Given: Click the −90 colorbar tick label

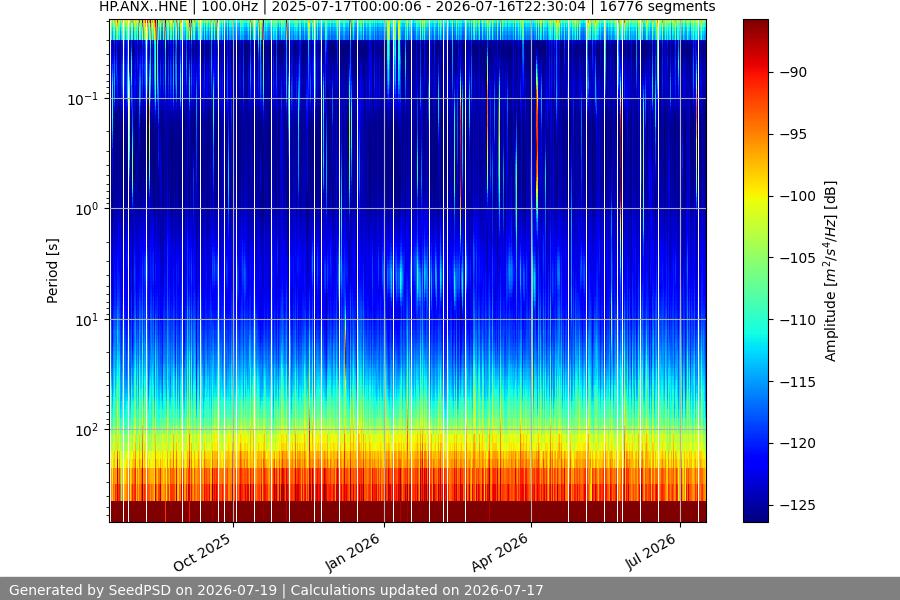Looking at the screenshot, I should point(793,72).
